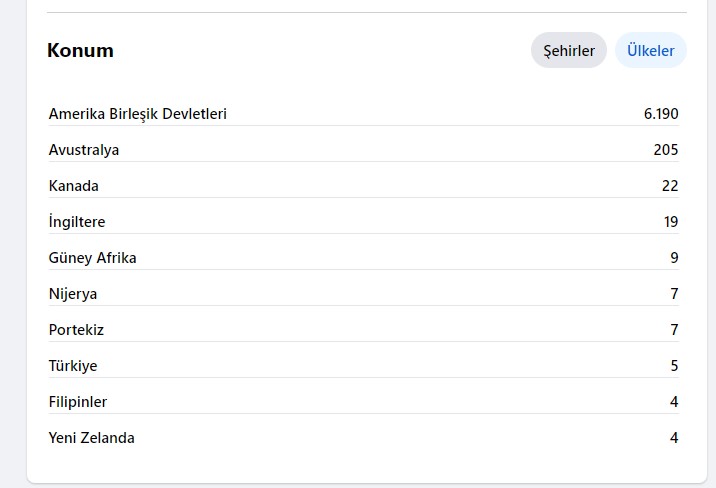Select the 5 count next to Türkiye

674,366
